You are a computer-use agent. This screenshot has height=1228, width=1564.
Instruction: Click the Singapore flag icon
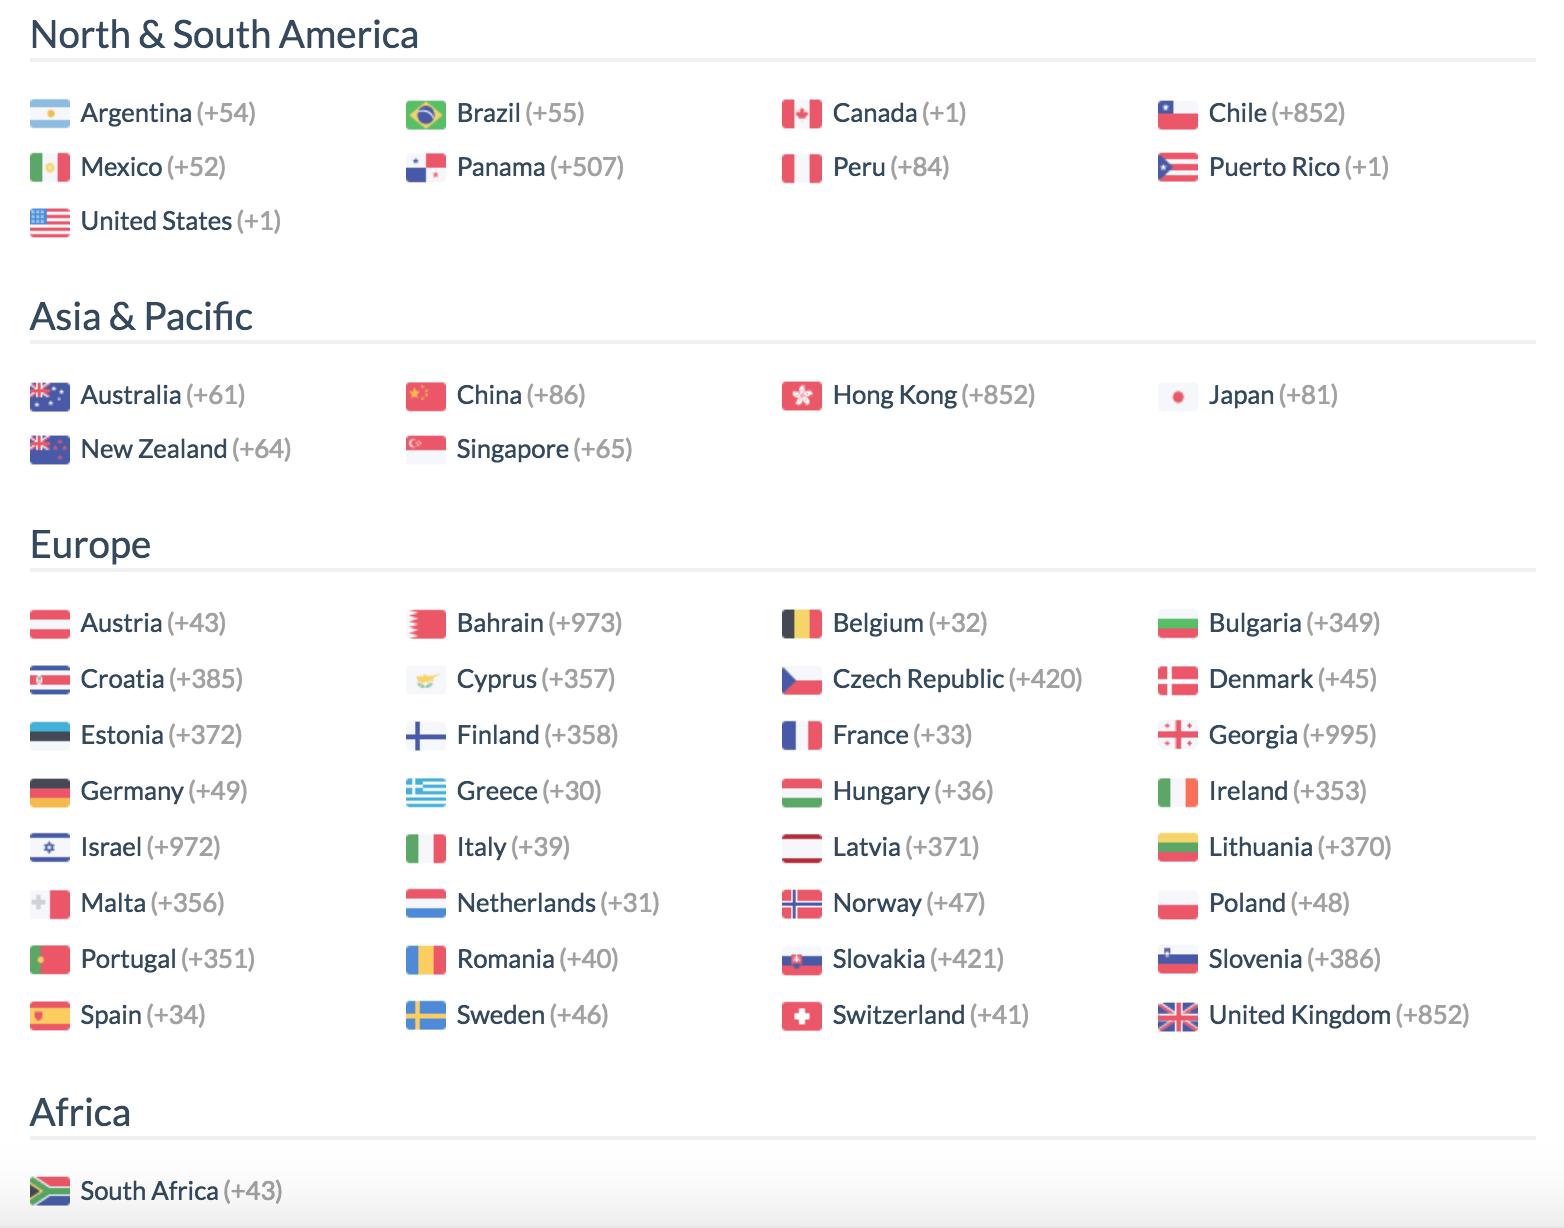[426, 450]
